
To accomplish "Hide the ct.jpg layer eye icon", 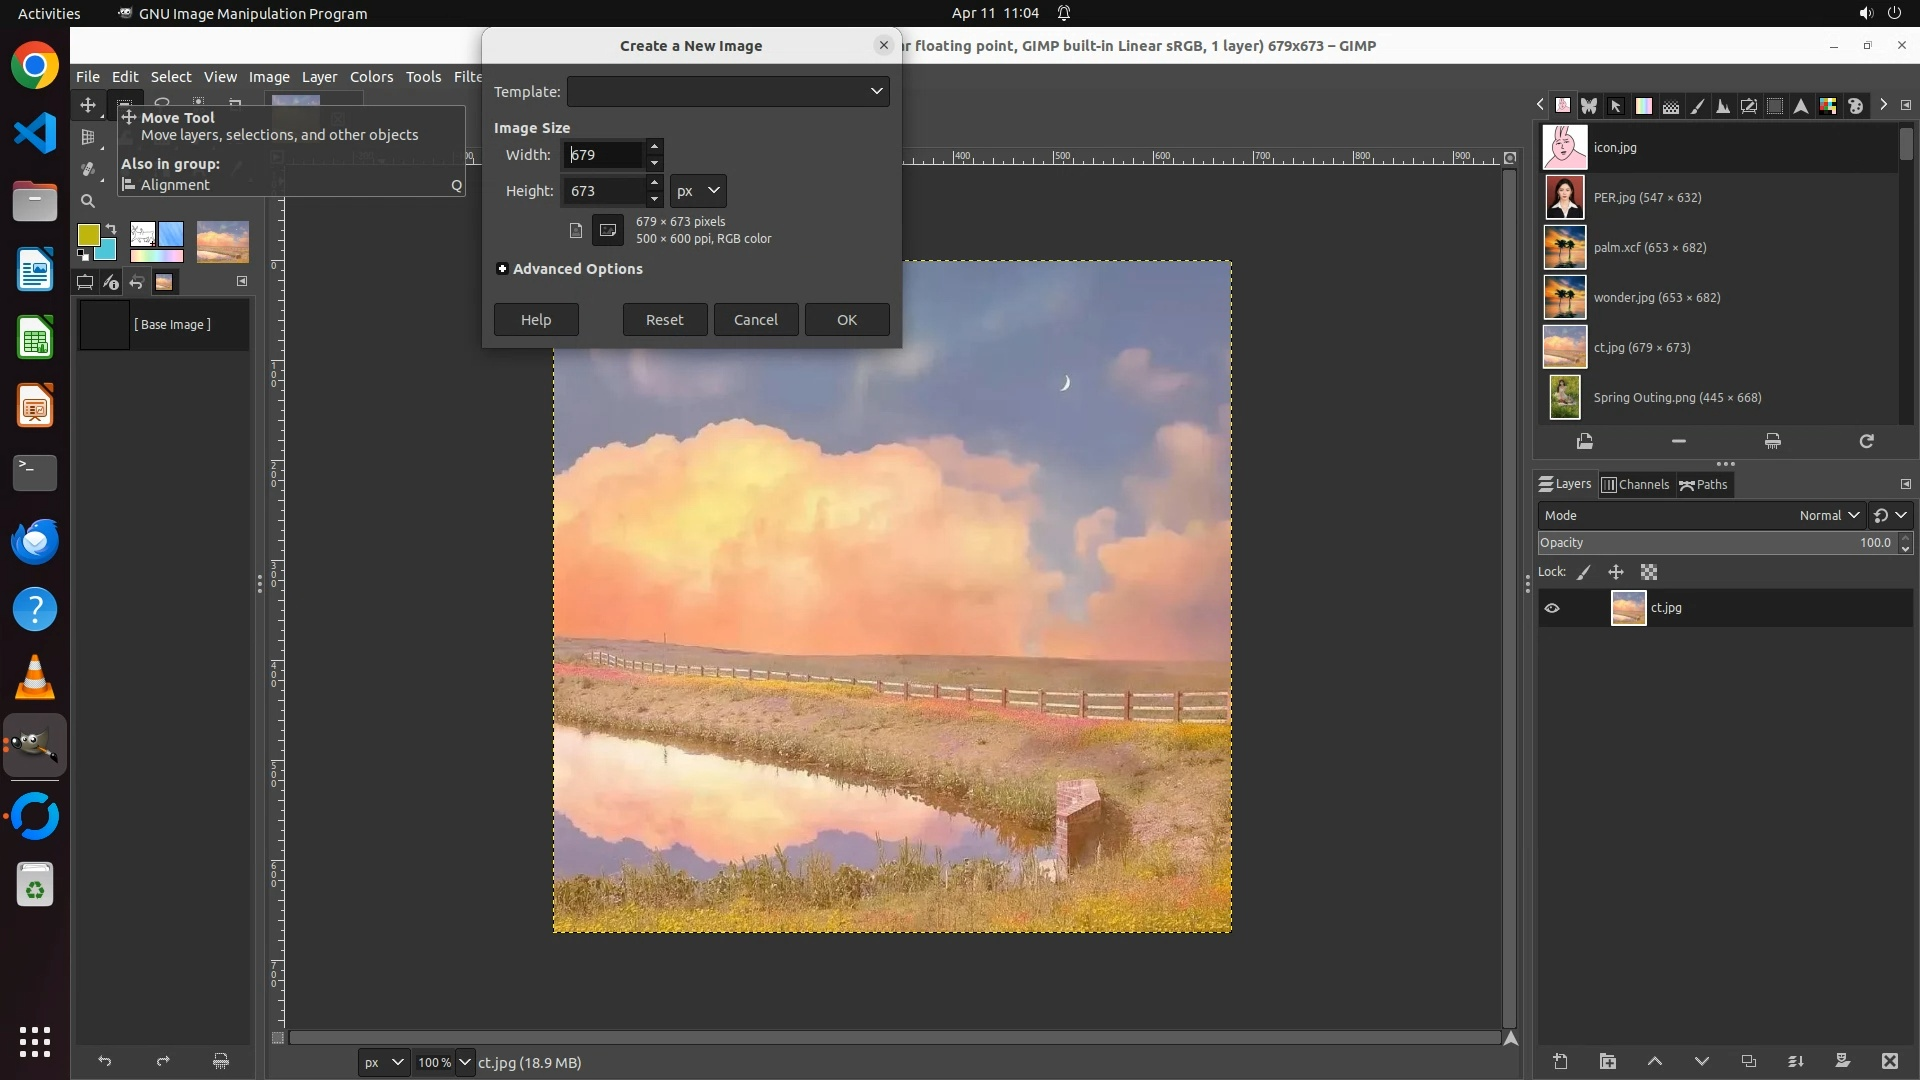I will (1552, 608).
